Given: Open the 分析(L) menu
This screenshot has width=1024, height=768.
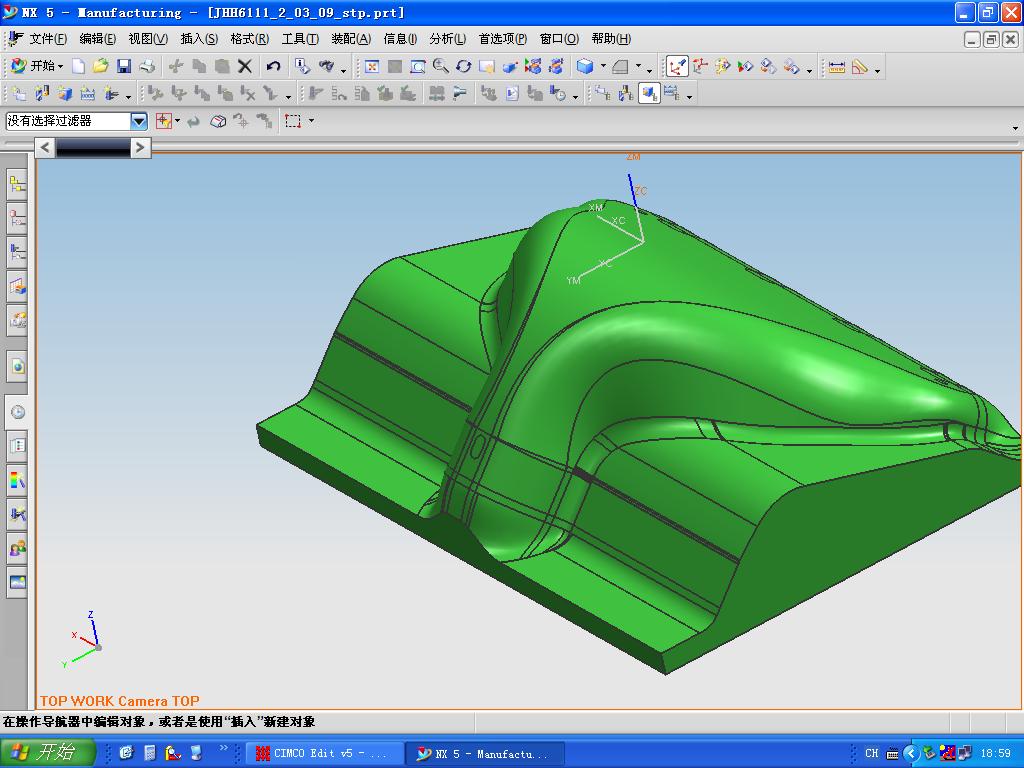Looking at the screenshot, I should (x=447, y=39).
